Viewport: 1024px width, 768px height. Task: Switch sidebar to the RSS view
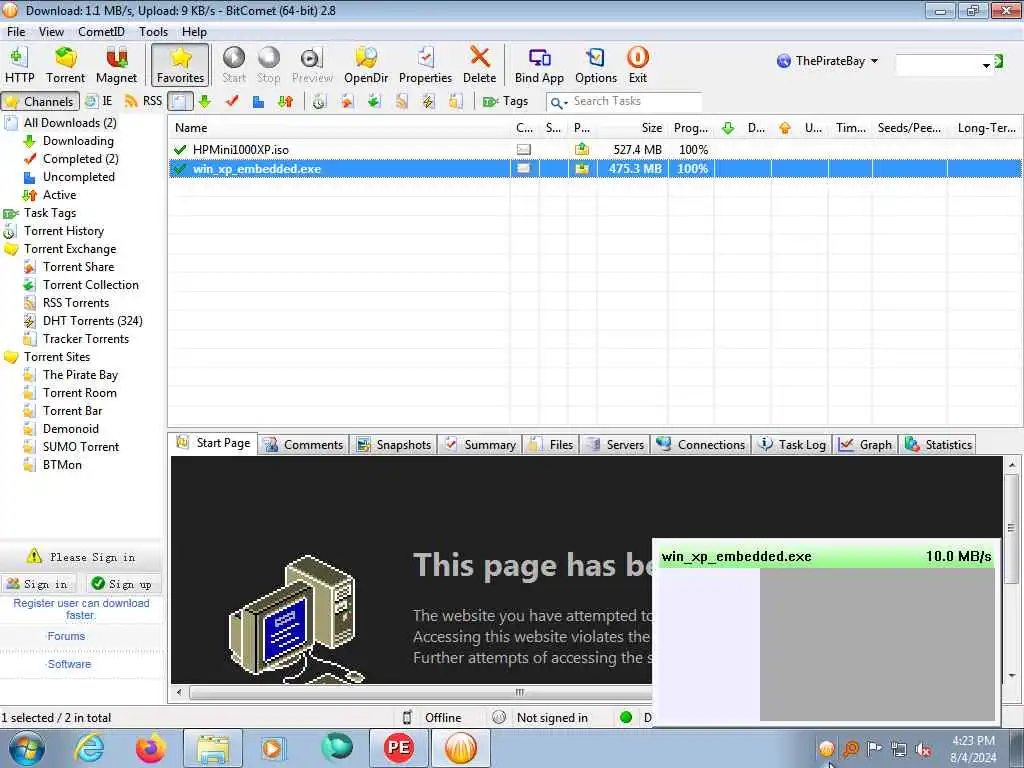[x=143, y=101]
